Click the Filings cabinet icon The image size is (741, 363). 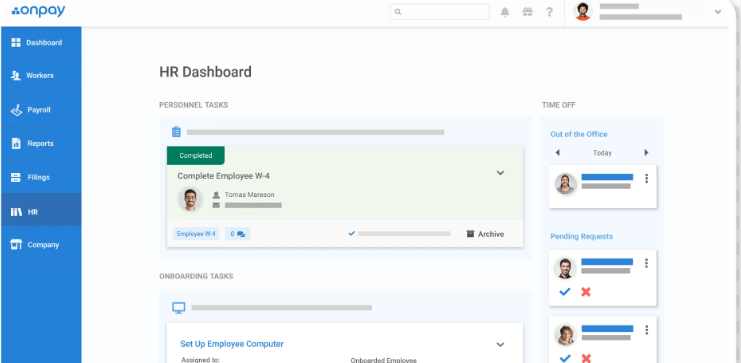coord(16,177)
